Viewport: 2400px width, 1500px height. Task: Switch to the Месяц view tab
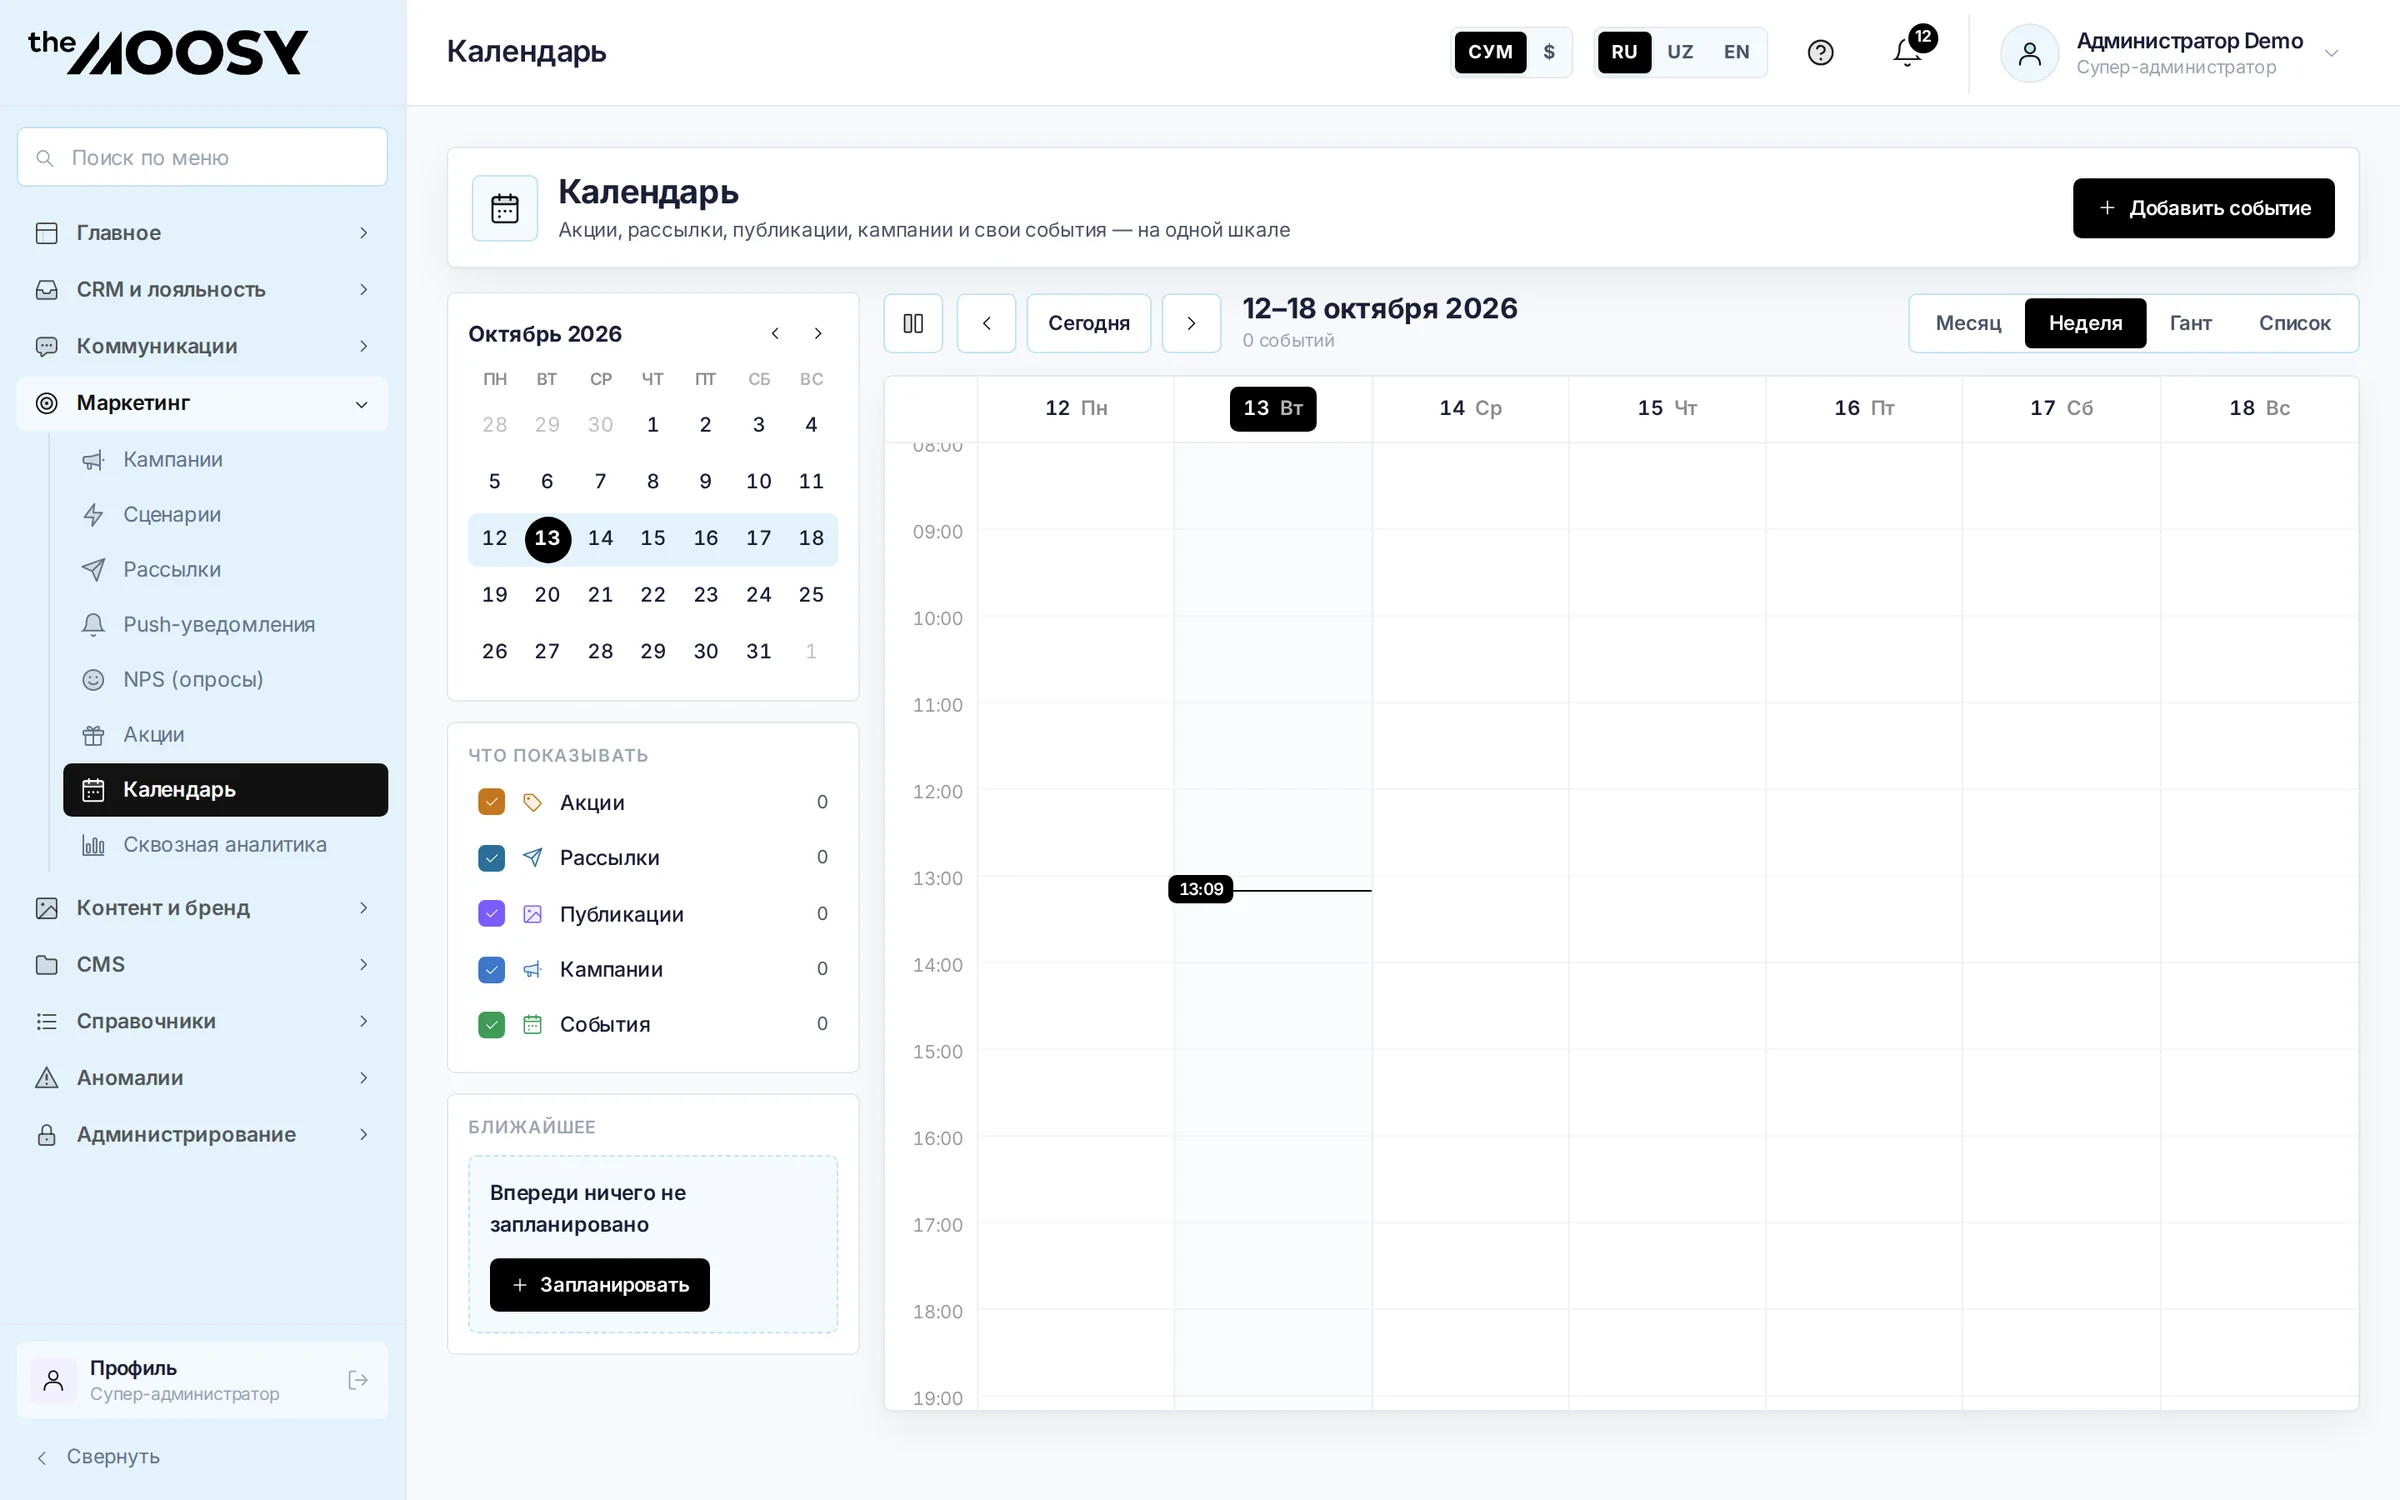click(1968, 323)
